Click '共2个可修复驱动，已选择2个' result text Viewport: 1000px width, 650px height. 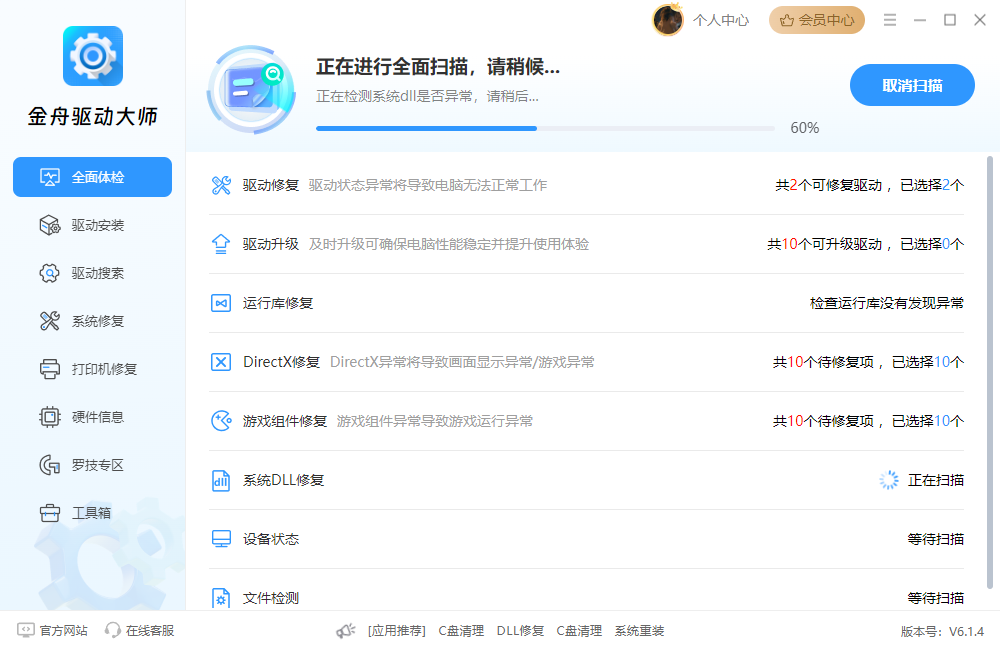pos(869,185)
